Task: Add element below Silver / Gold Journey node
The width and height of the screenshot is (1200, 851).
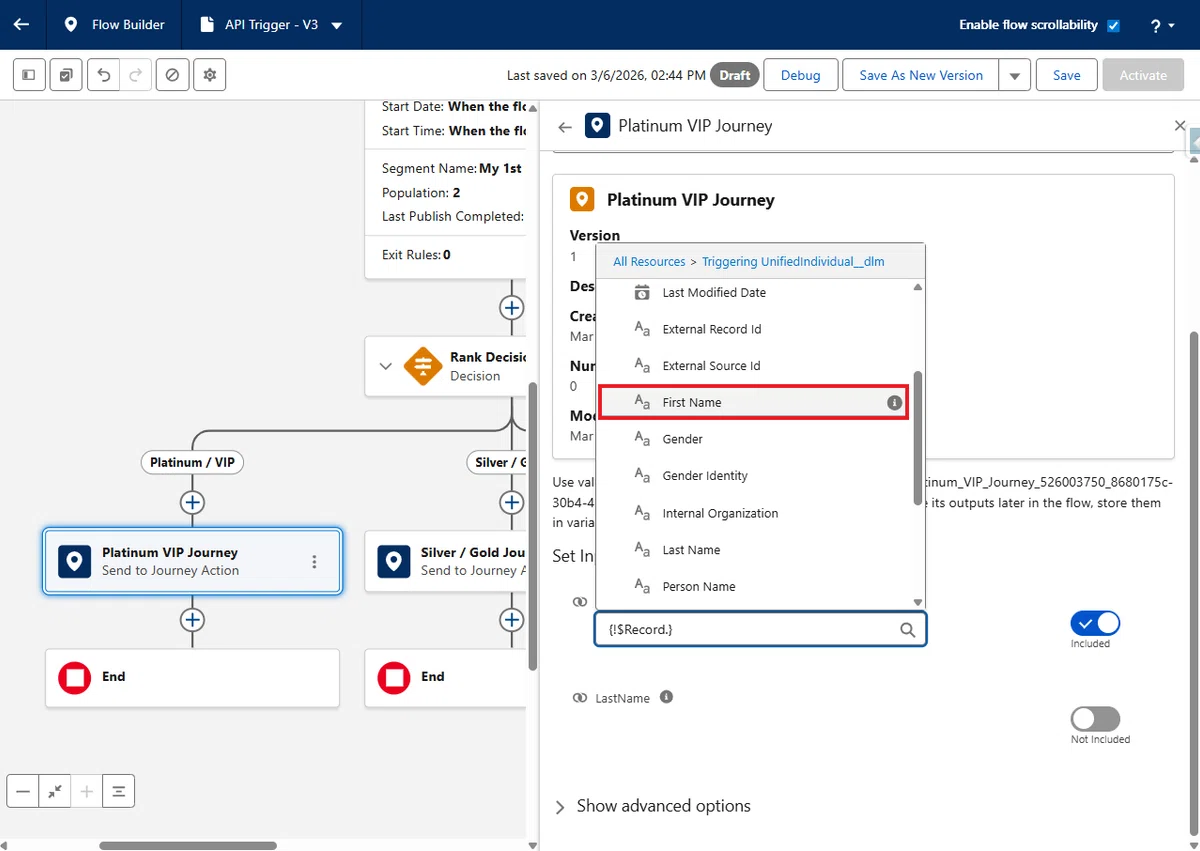Action: pos(512,621)
